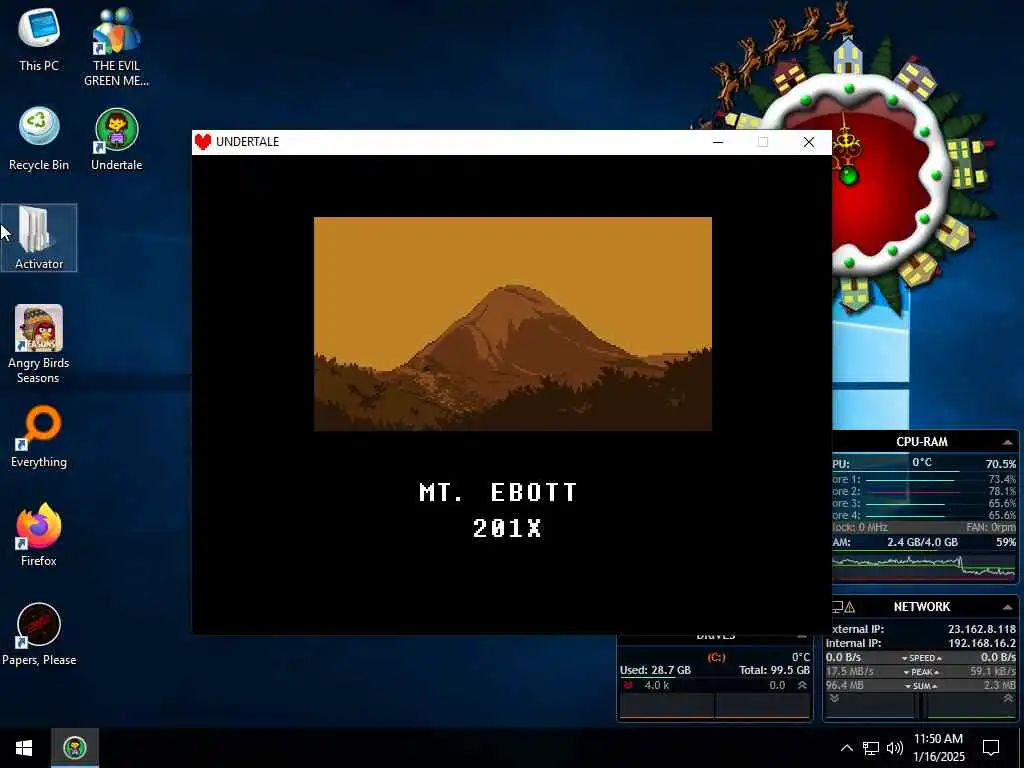Click the (C:) drive label
The image size is (1024, 768).
716,657
